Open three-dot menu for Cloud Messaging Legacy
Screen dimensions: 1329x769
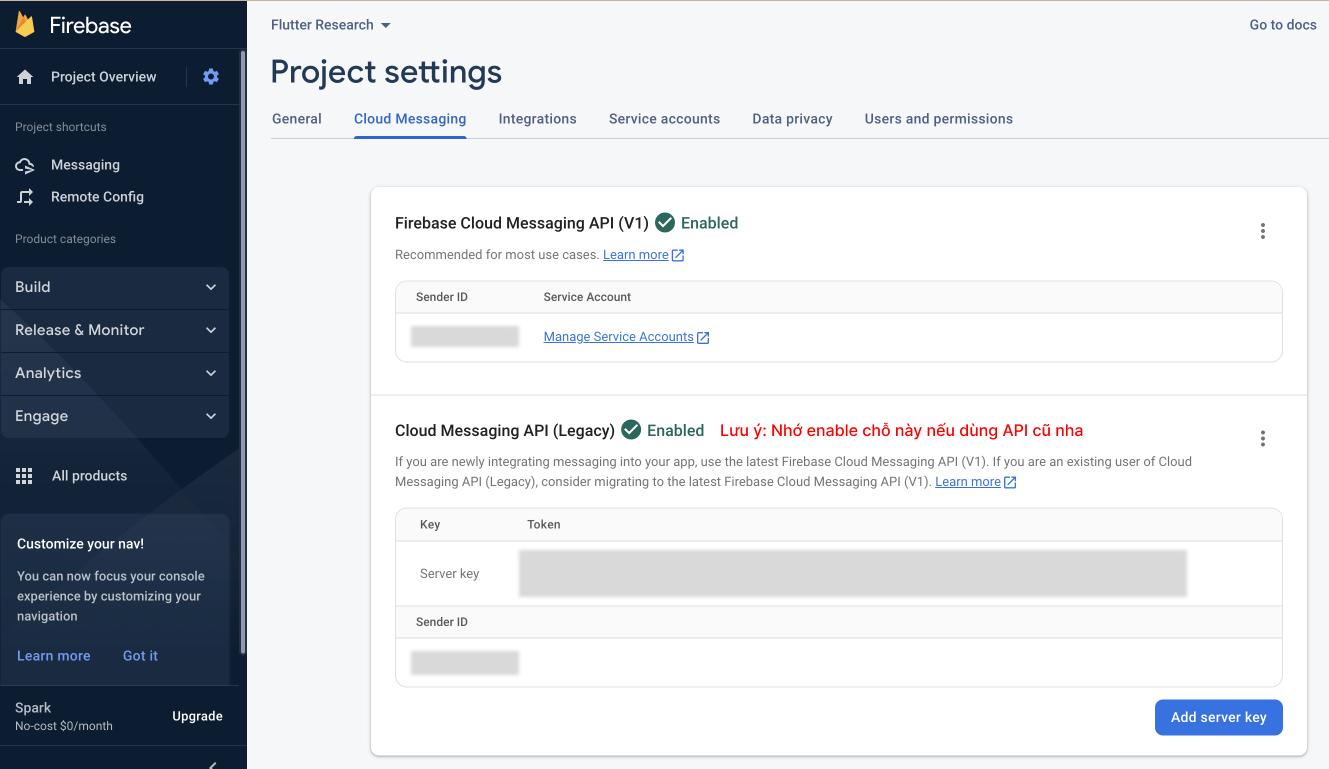click(x=1263, y=438)
